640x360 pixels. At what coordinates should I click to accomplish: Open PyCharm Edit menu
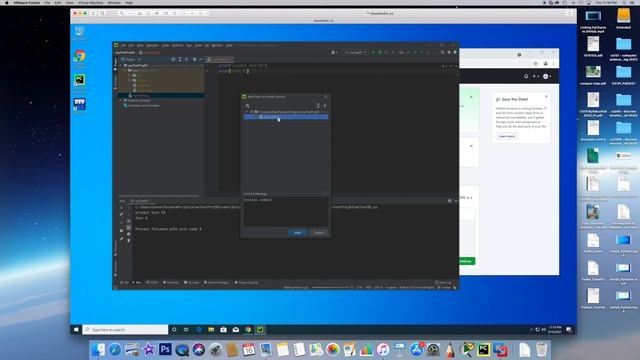131,45
